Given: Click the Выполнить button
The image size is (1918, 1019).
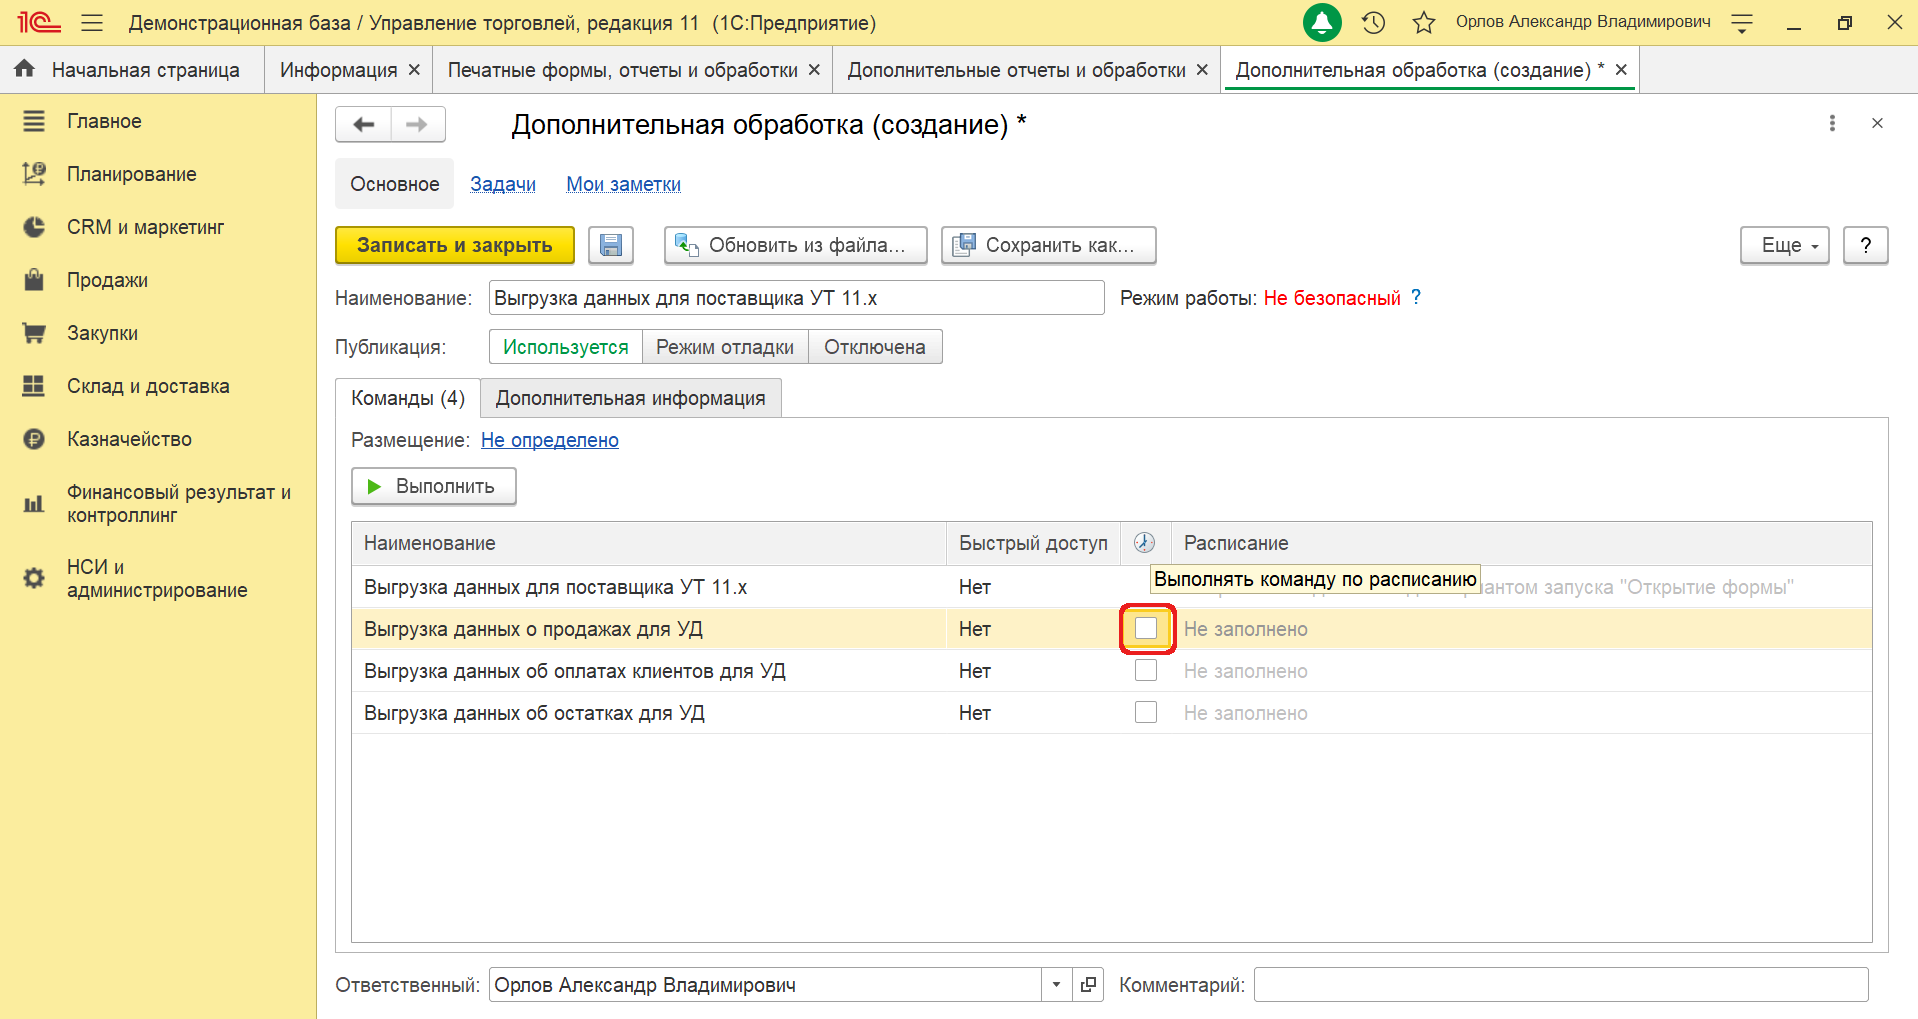Looking at the screenshot, I should (x=434, y=486).
